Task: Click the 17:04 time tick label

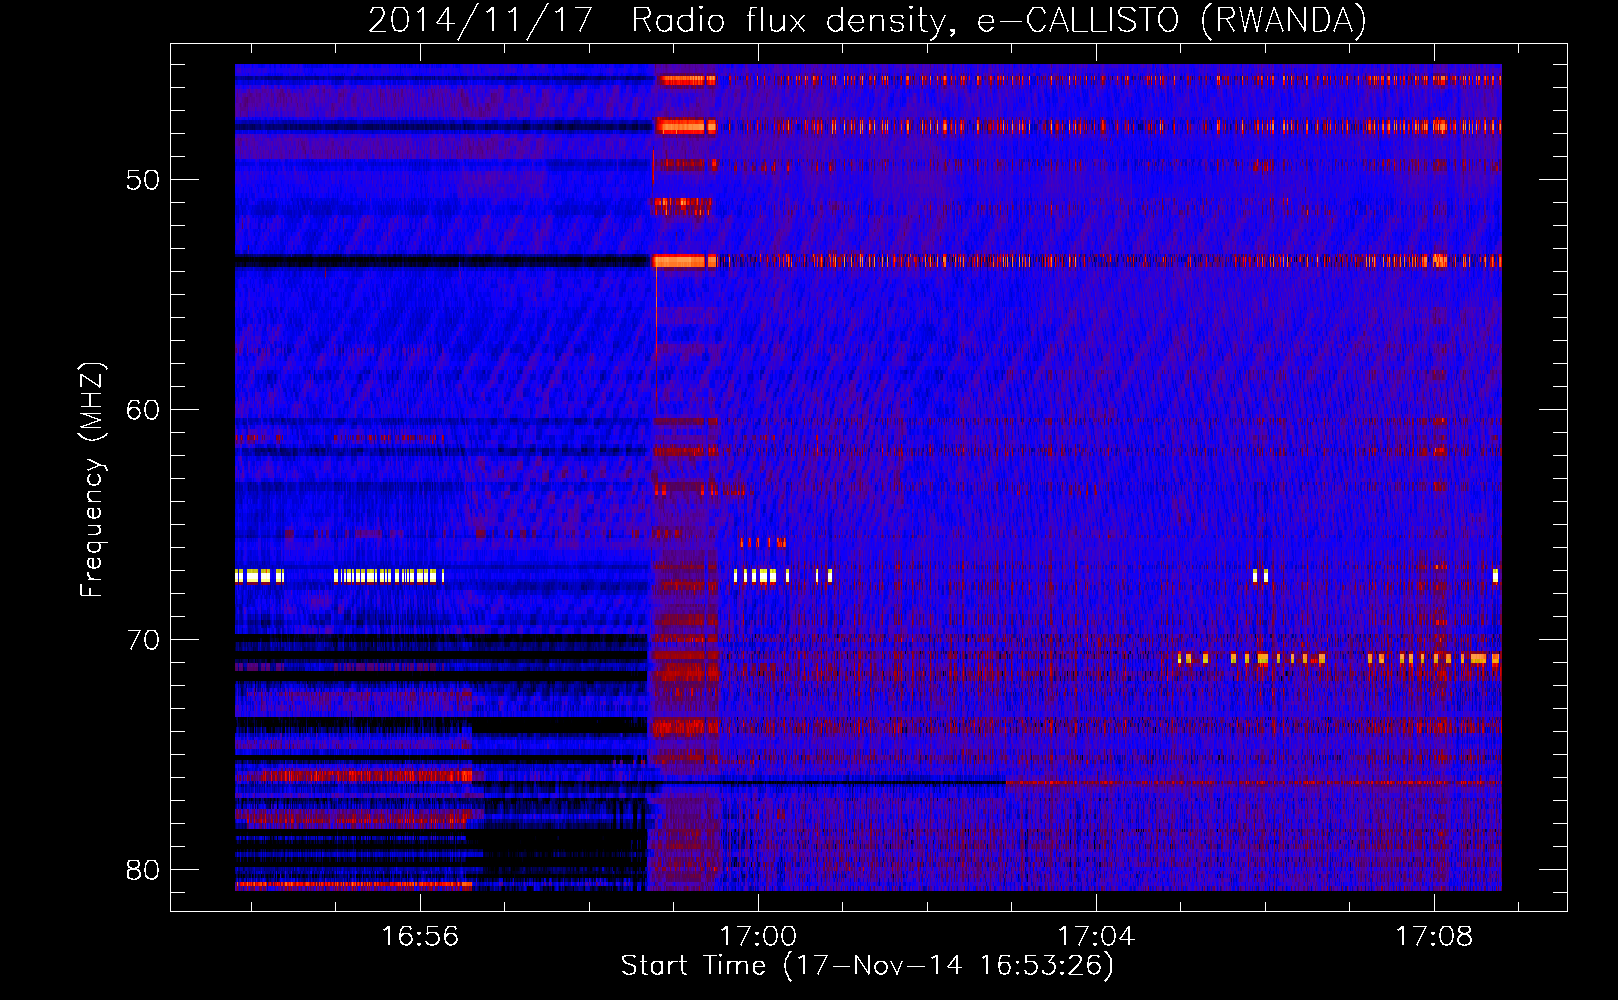Action: tap(1096, 937)
